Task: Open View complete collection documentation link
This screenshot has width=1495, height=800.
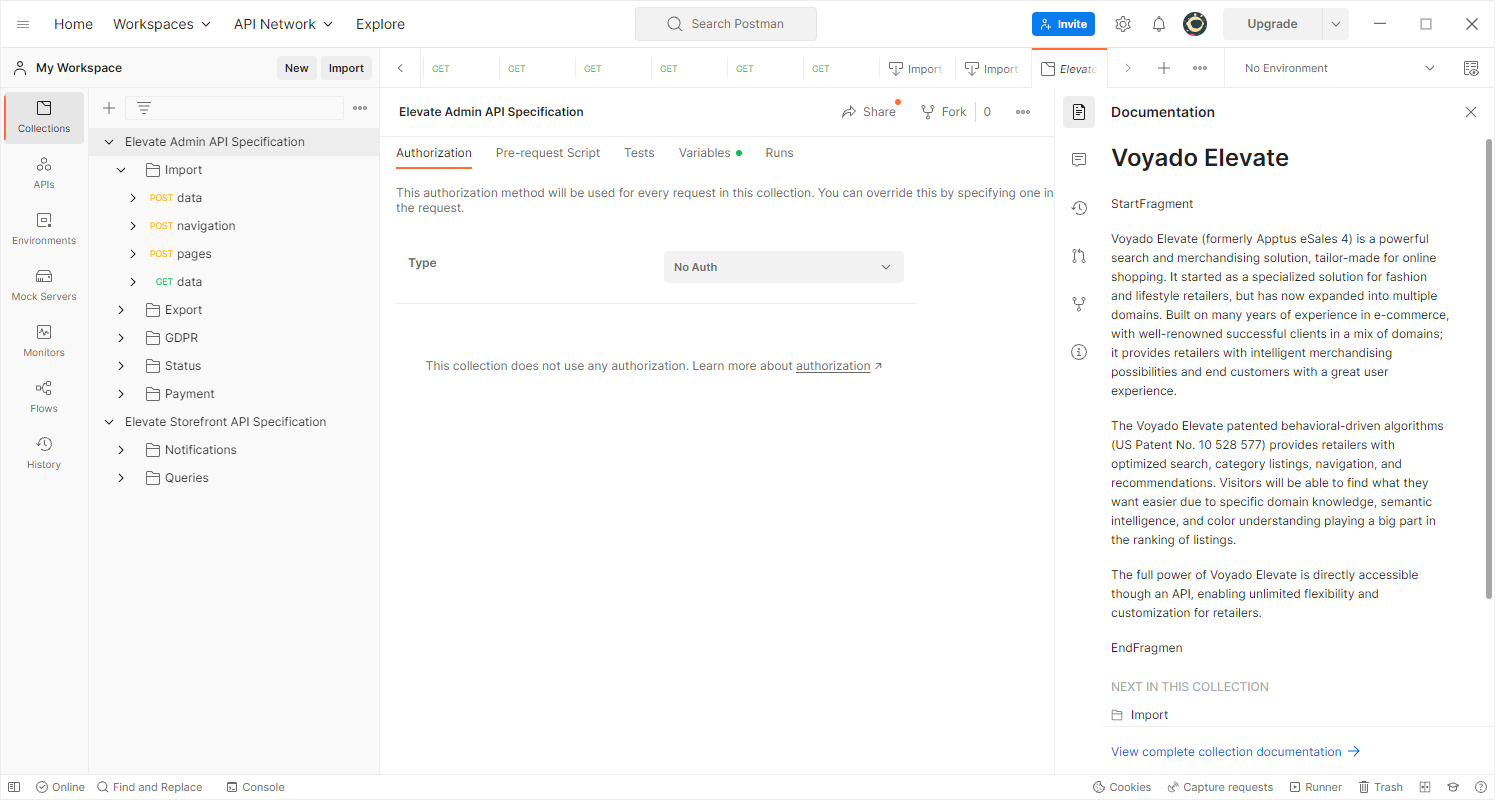Action: pyautogui.click(x=1235, y=752)
